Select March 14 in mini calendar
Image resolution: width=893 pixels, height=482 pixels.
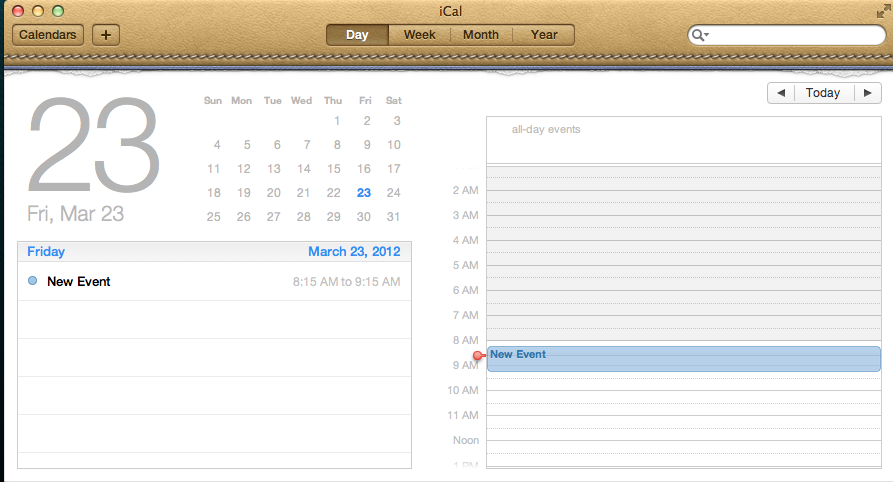coord(304,169)
